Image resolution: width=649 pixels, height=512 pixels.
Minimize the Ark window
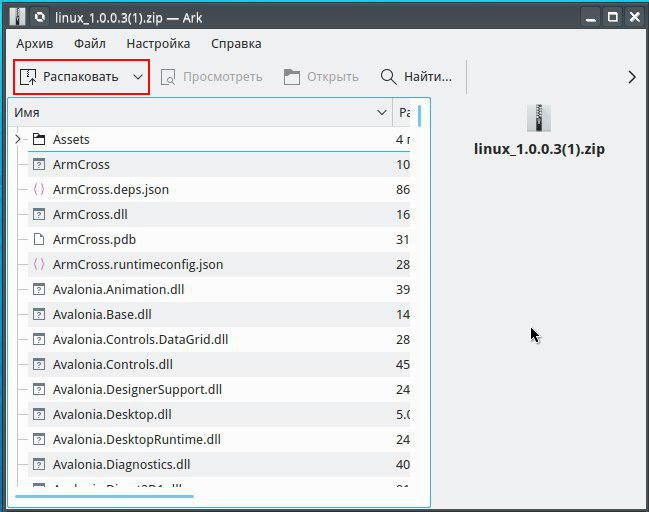[591, 17]
